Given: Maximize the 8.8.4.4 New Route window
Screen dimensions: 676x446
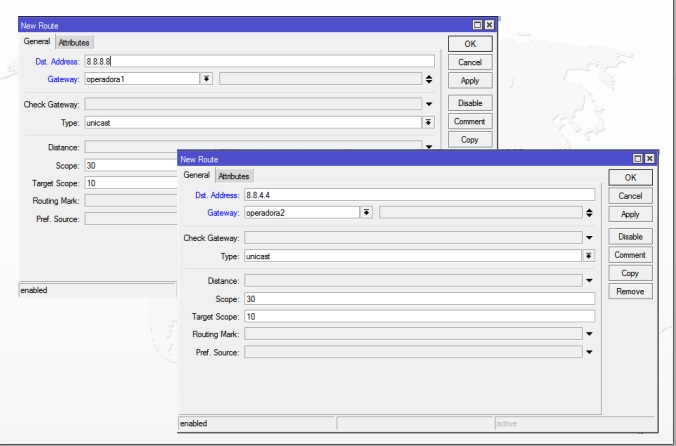Looking at the screenshot, I should 637,159.
